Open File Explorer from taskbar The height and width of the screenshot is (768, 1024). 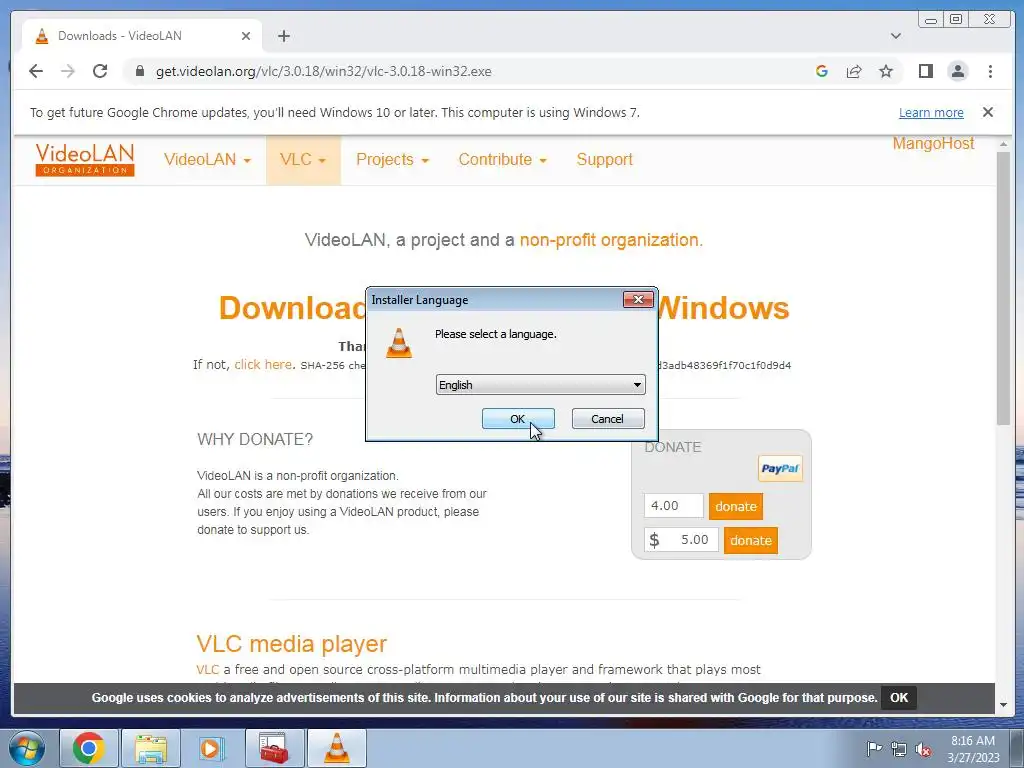[151, 748]
